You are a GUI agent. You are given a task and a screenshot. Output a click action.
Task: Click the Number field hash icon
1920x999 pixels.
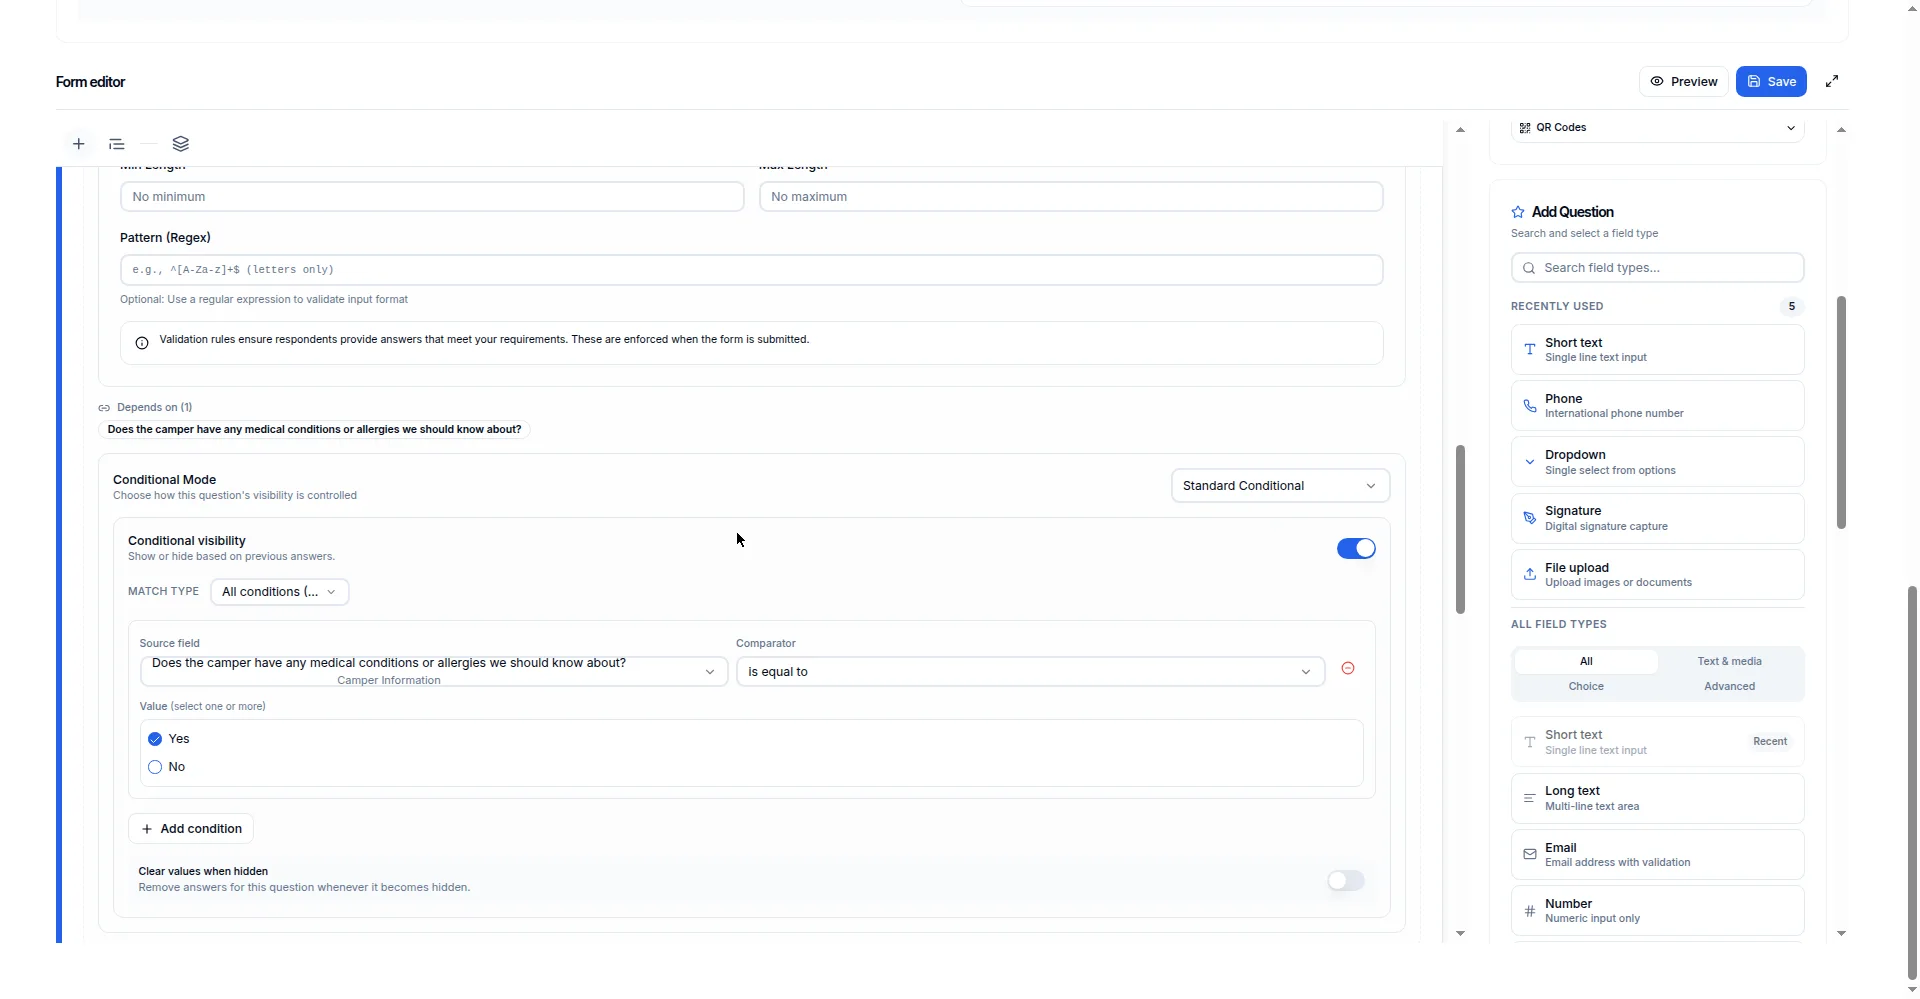(1529, 911)
